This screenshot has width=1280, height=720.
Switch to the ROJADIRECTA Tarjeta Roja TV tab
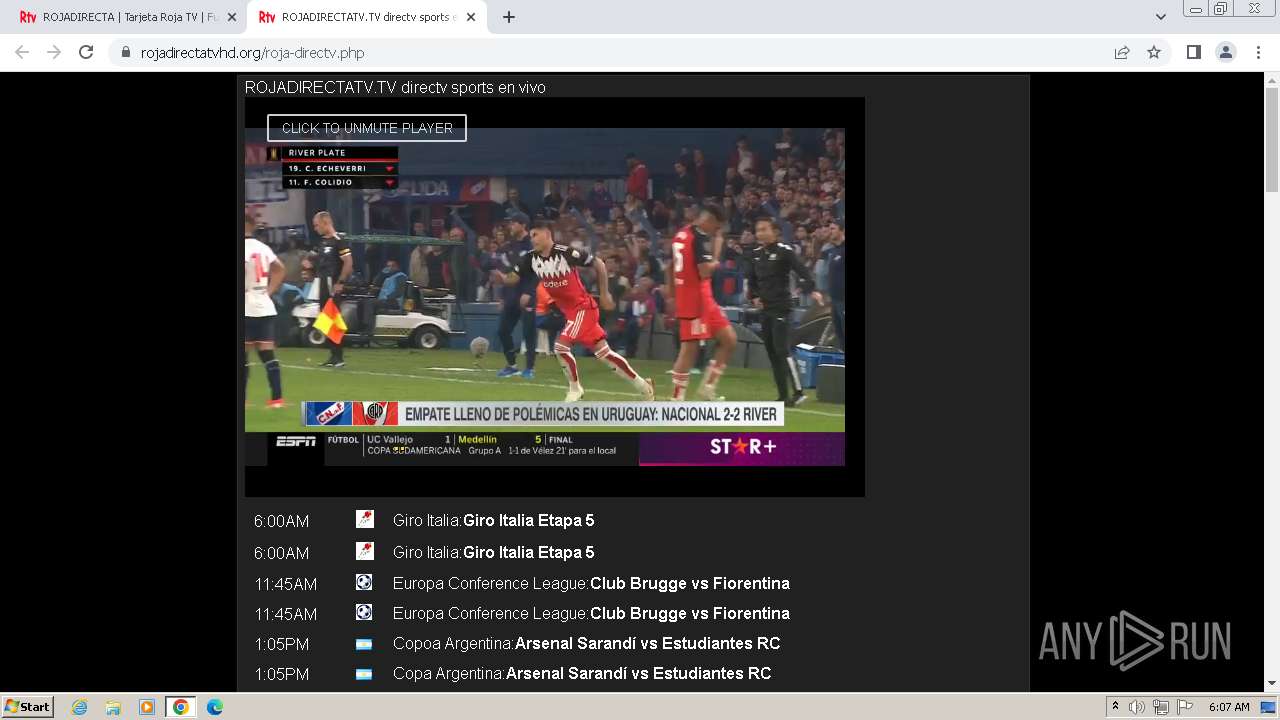point(127,17)
